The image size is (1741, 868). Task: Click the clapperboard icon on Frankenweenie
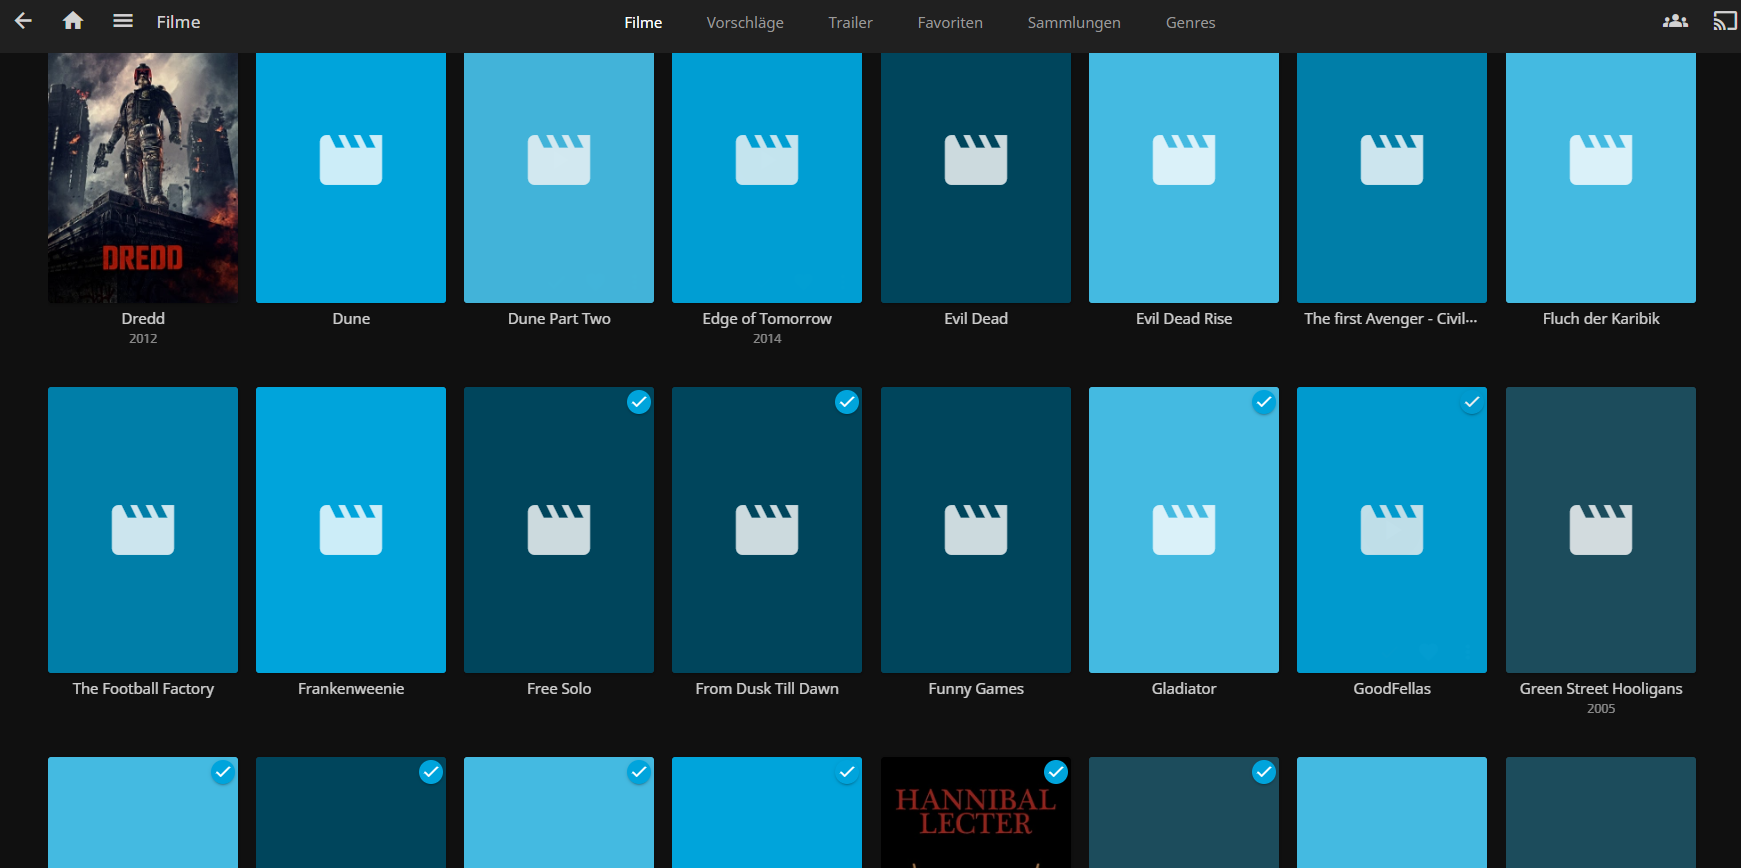[351, 530]
